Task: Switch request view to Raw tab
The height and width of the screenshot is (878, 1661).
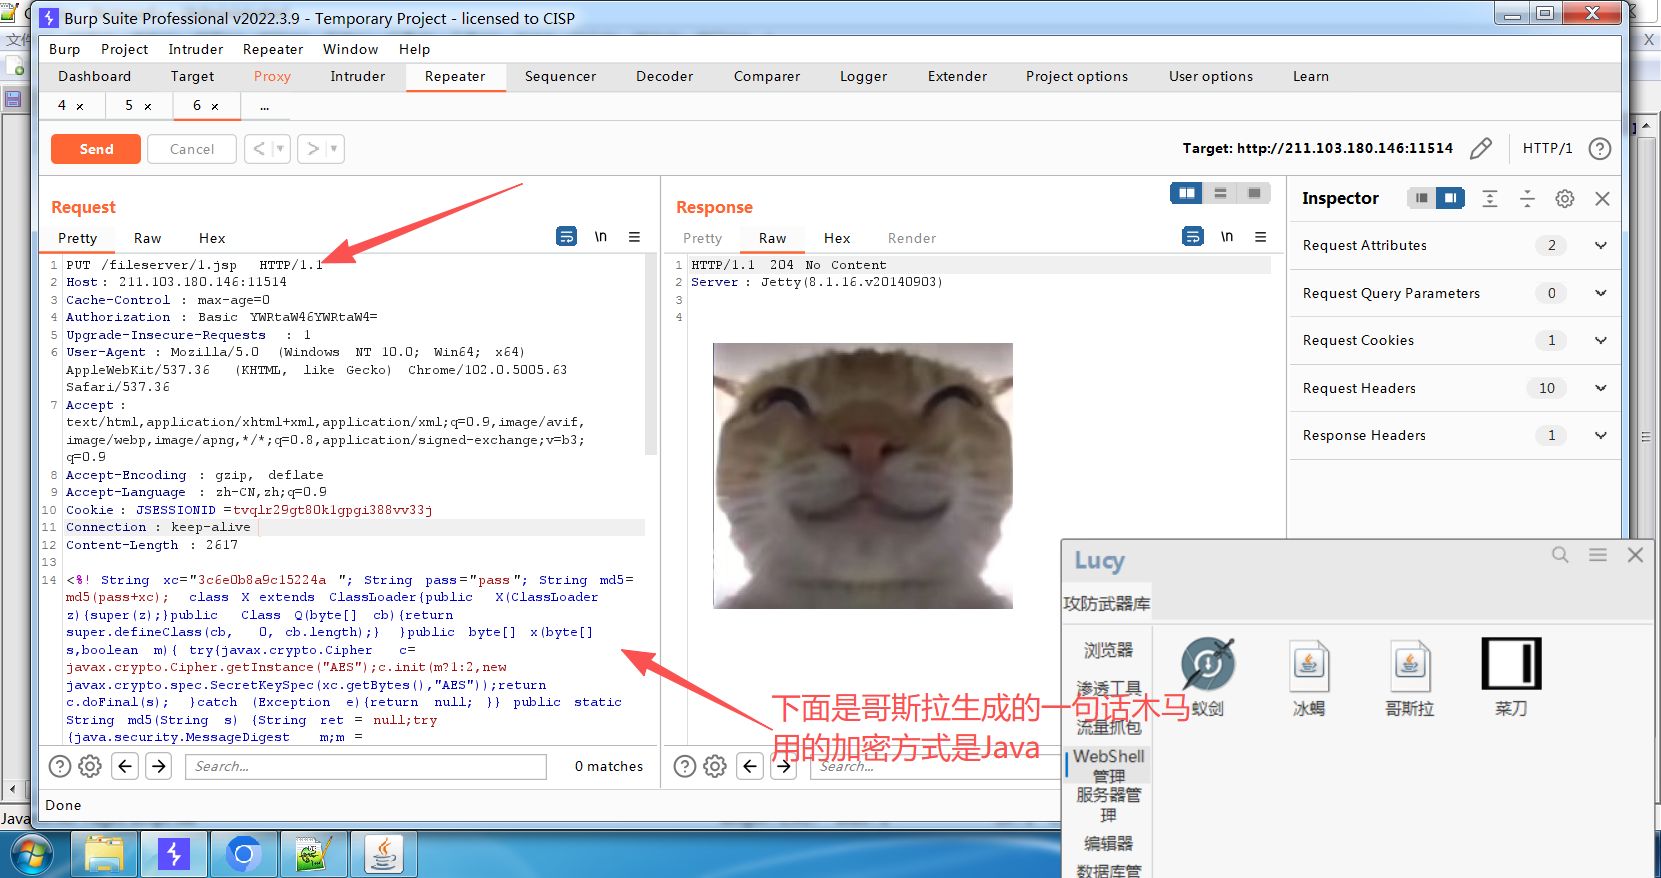Action: pyautogui.click(x=147, y=238)
